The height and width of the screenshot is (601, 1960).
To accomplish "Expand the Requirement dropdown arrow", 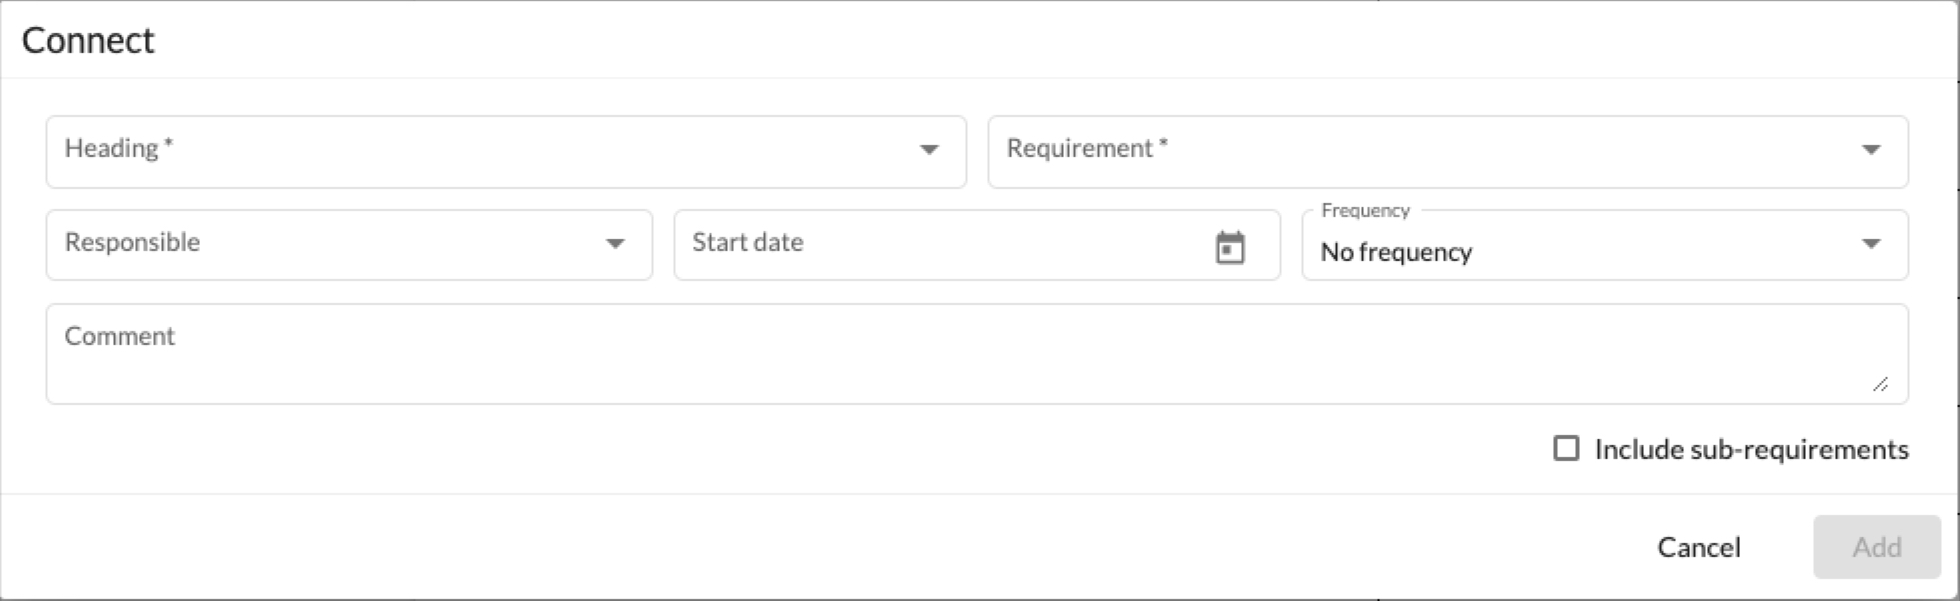I will (1871, 150).
